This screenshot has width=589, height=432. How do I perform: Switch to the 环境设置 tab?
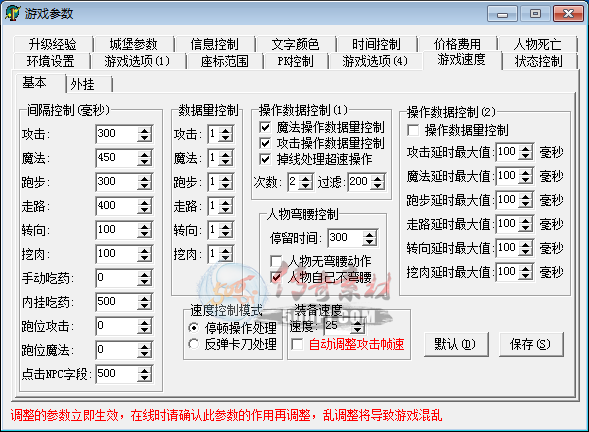pyautogui.click(x=51, y=61)
